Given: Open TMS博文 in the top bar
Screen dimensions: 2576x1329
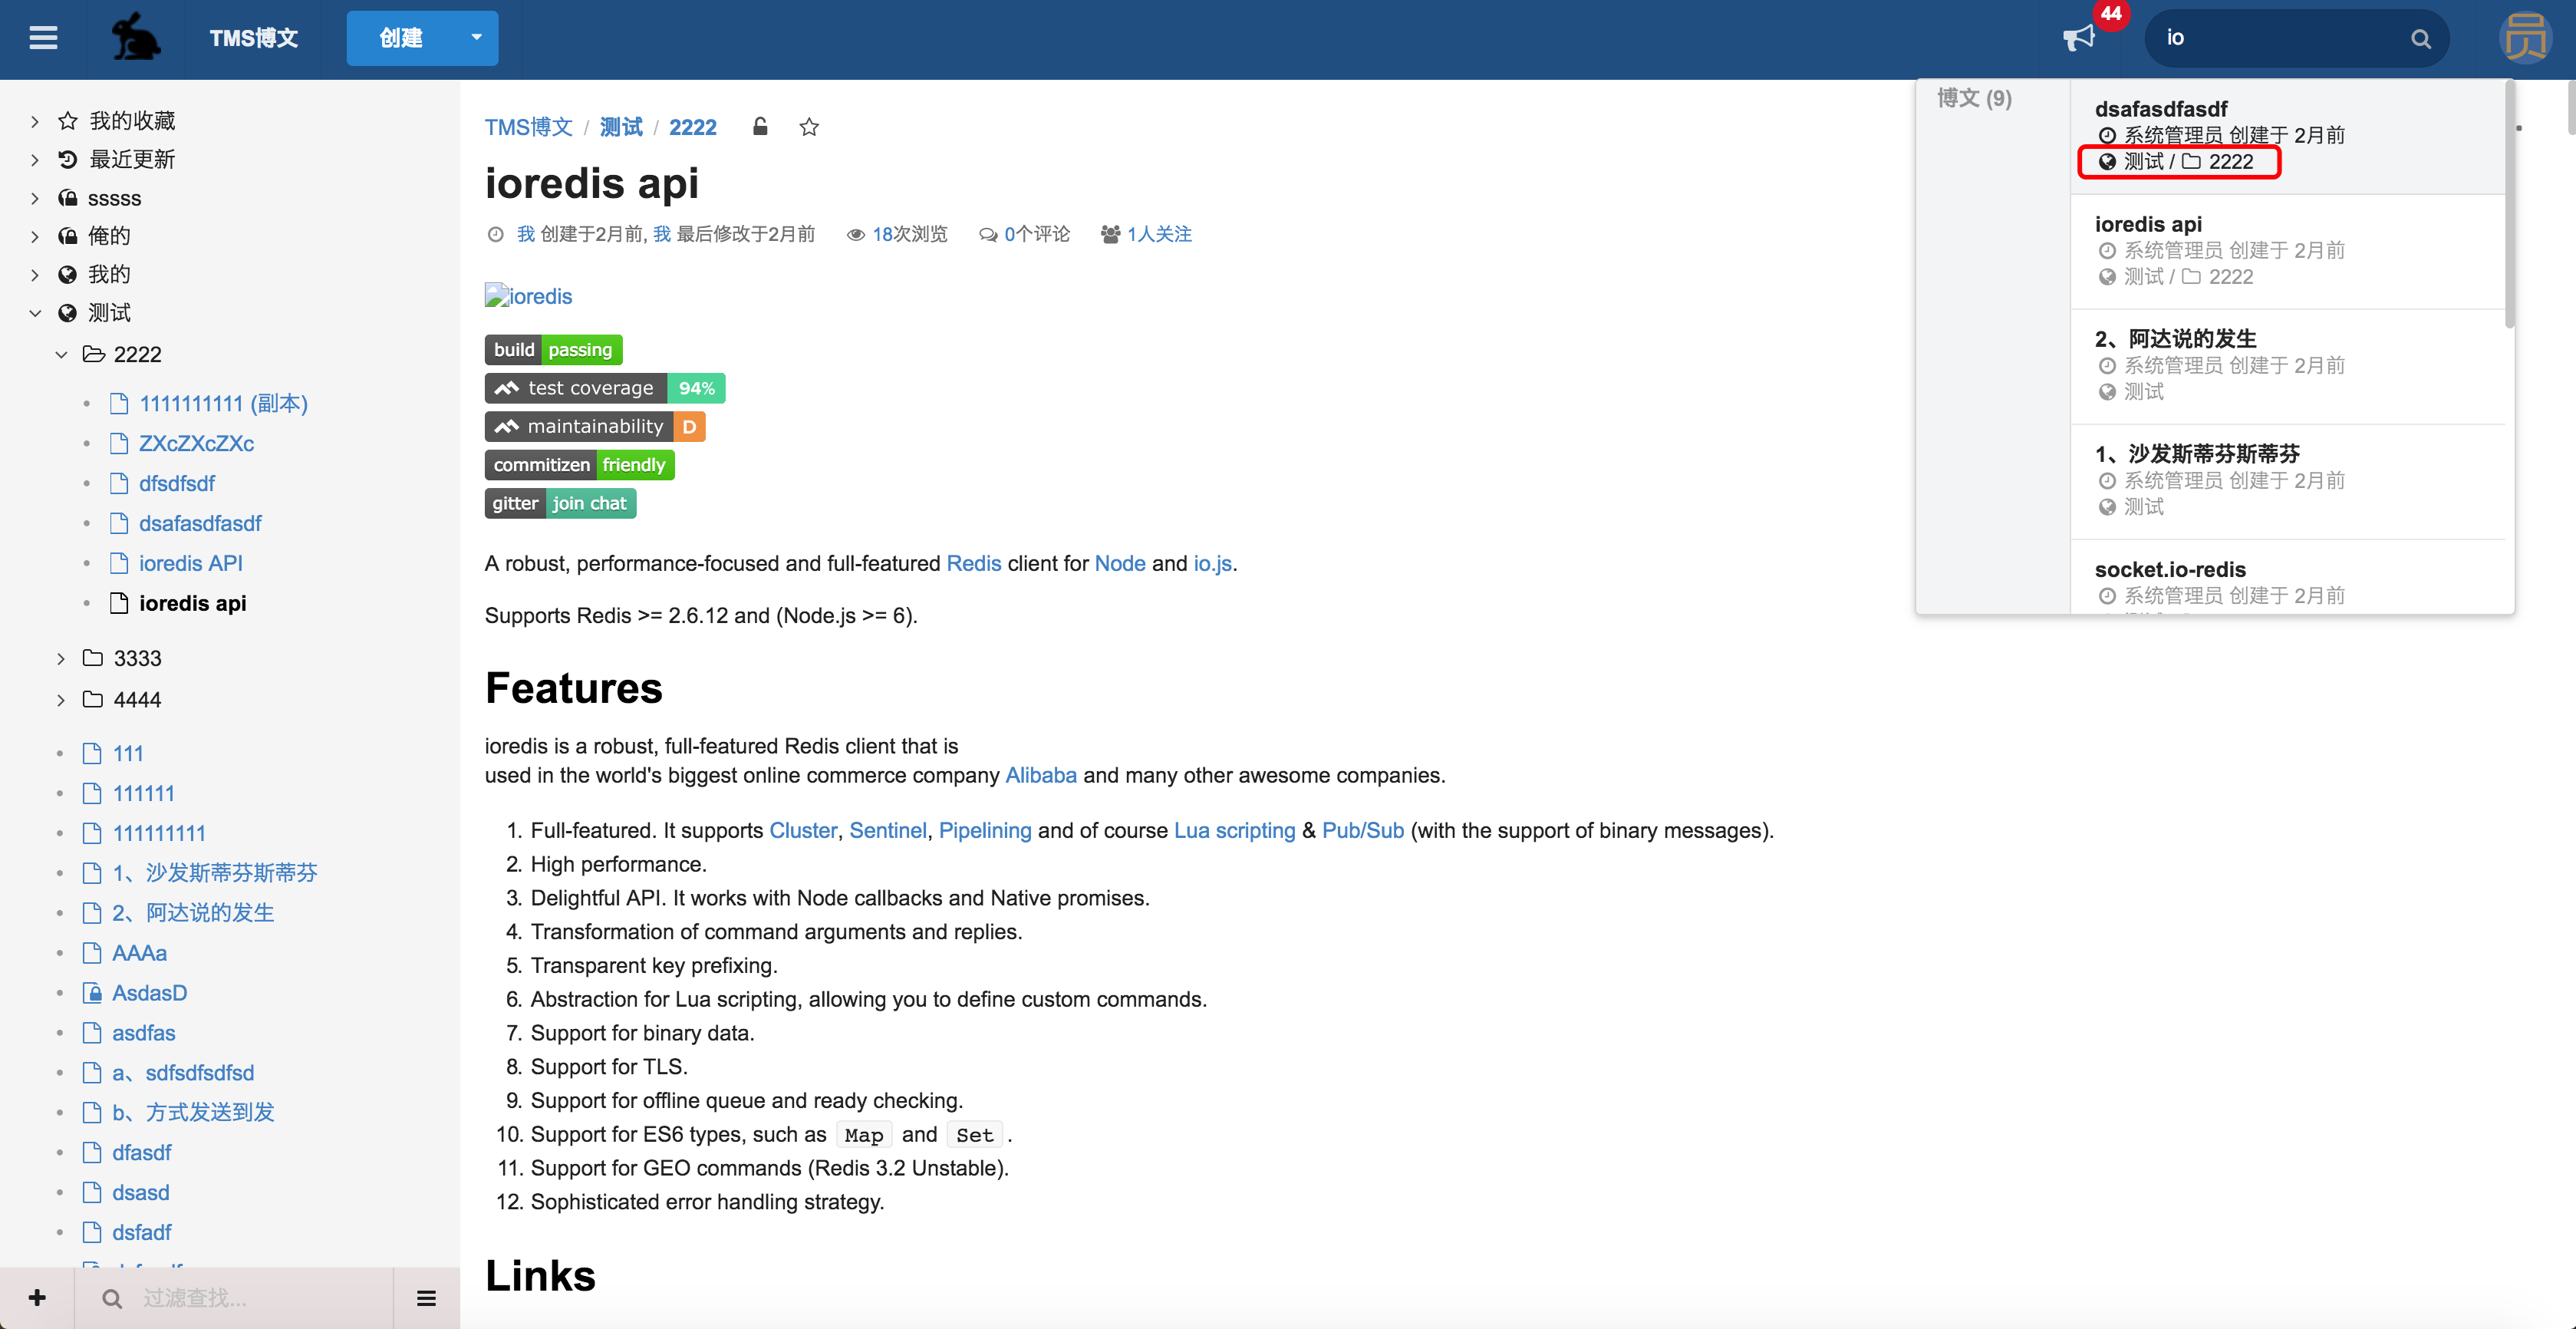Looking at the screenshot, I should pyautogui.click(x=253, y=38).
